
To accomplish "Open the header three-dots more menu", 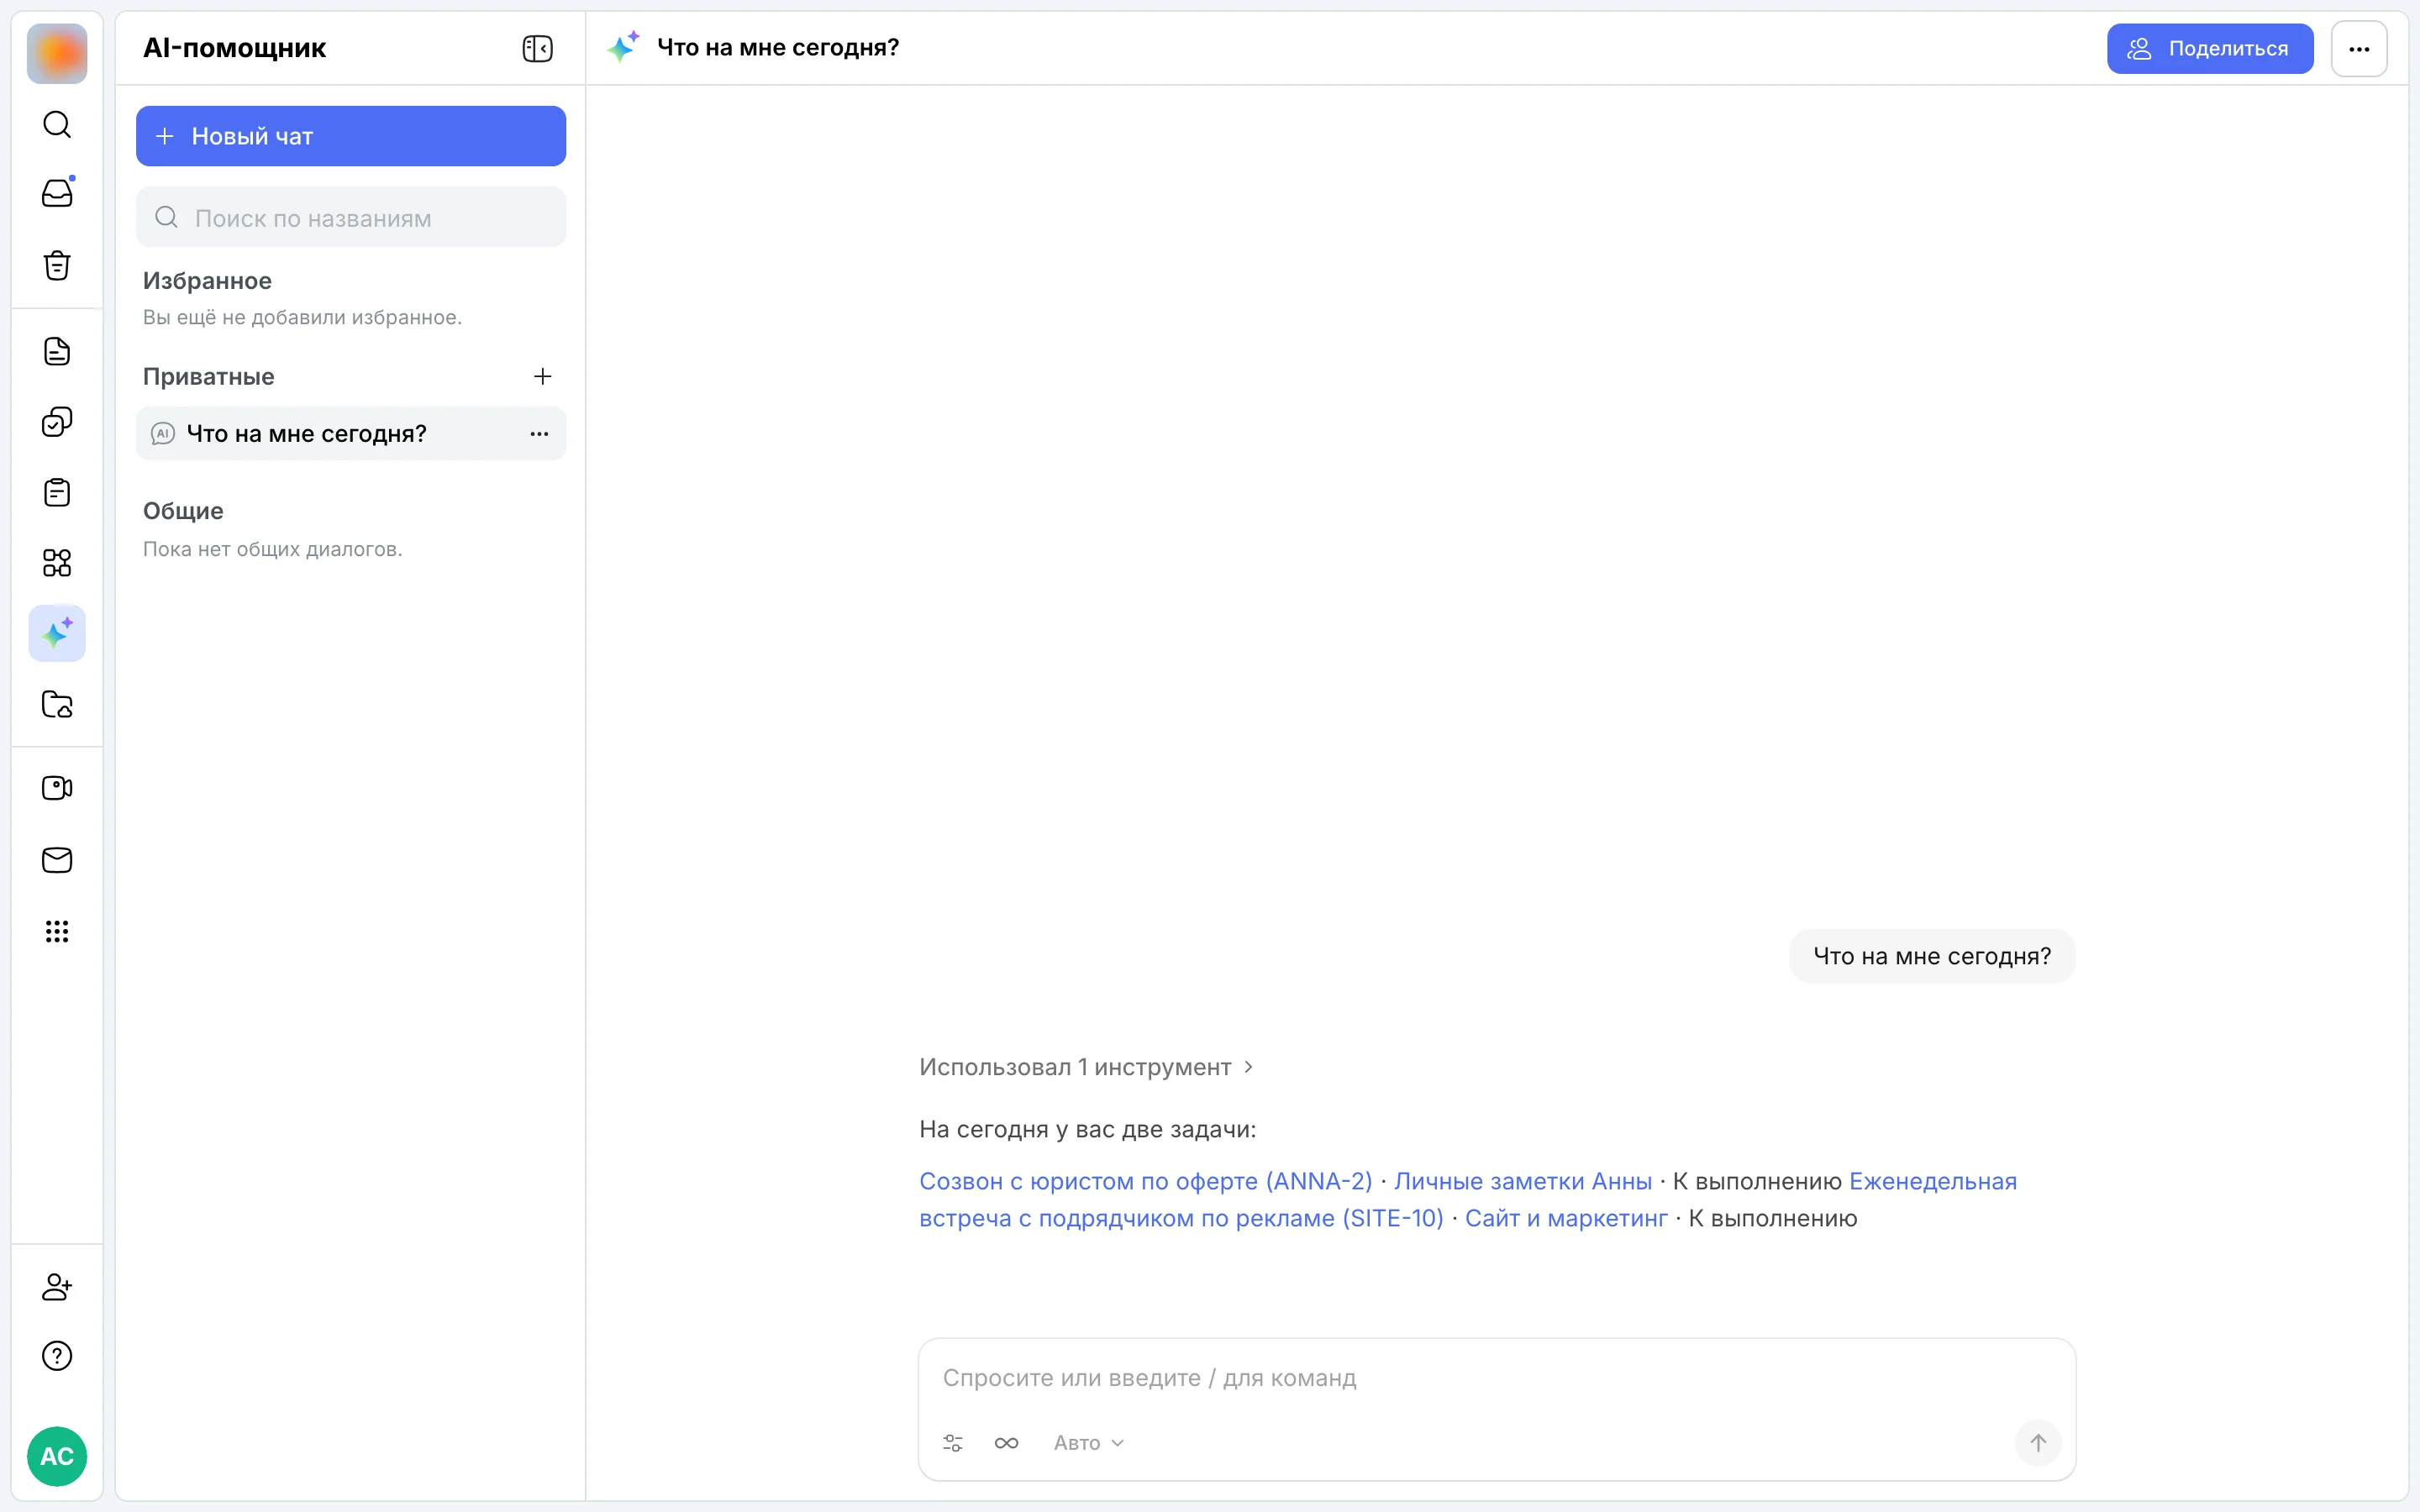I will pos(2359,48).
